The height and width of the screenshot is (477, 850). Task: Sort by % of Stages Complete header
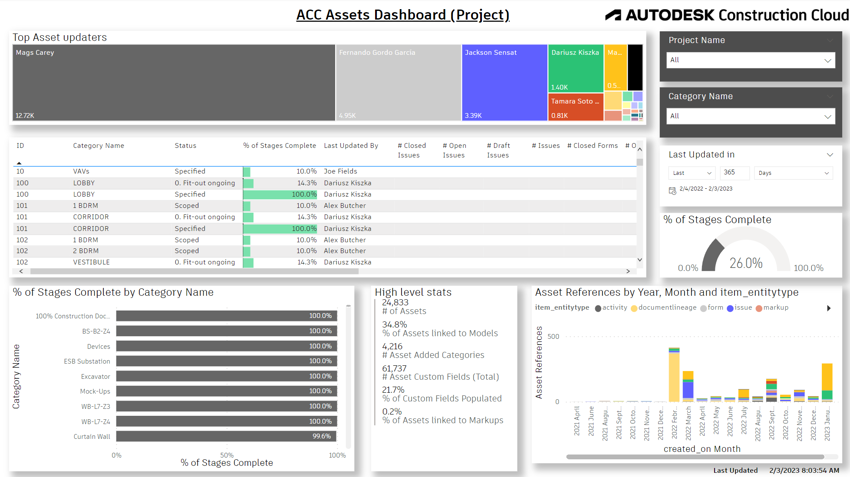point(279,146)
